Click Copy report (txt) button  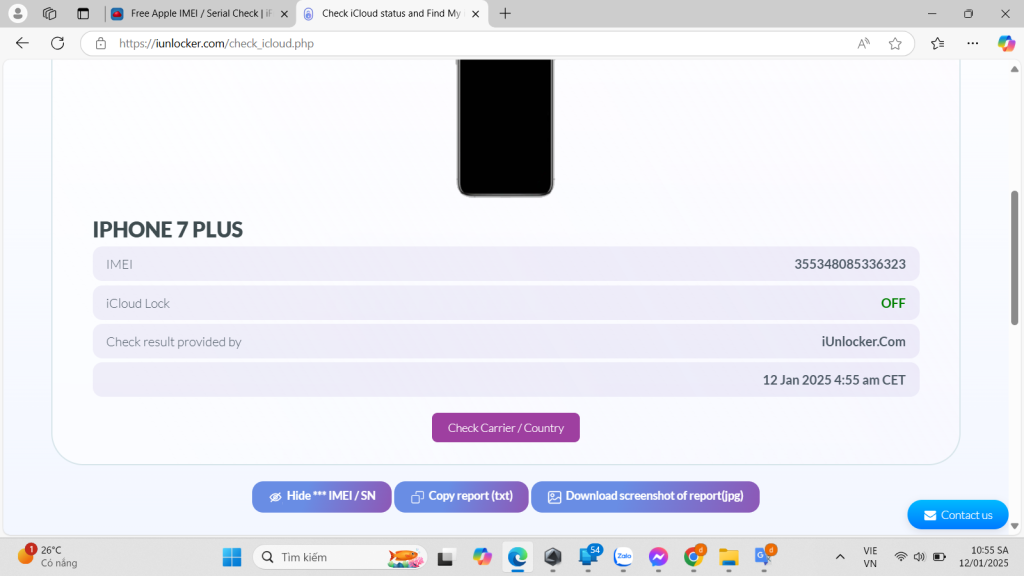pos(460,496)
